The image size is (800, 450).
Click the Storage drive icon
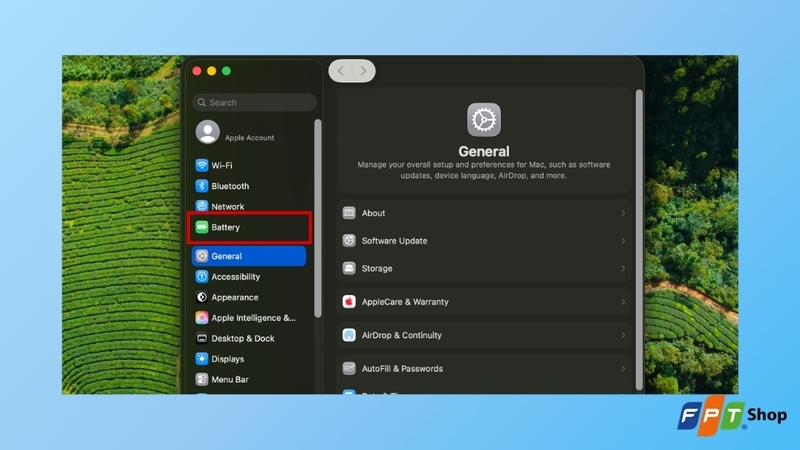tap(349, 268)
